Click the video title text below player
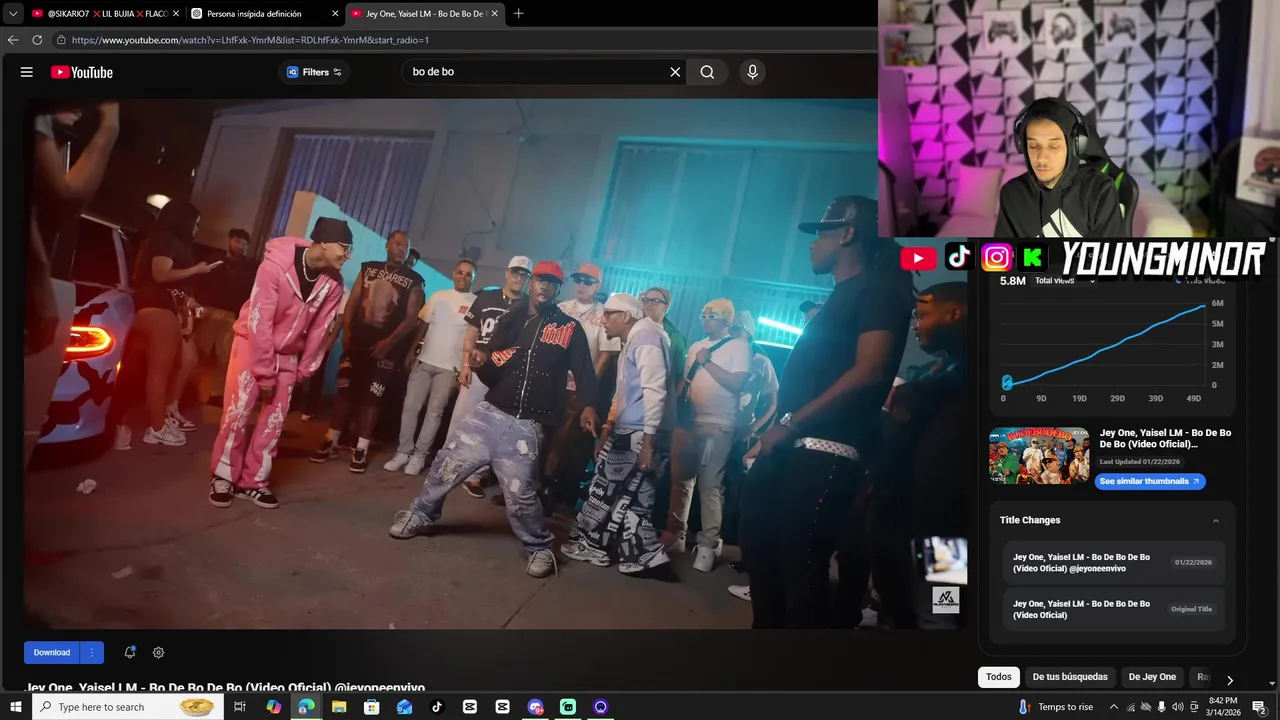The image size is (1280, 720). click(x=225, y=688)
